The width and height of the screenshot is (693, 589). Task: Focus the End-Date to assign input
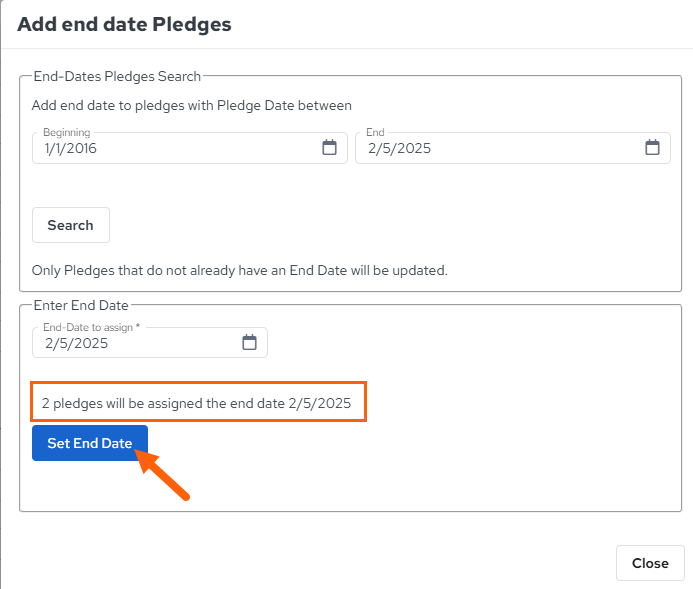coord(150,342)
